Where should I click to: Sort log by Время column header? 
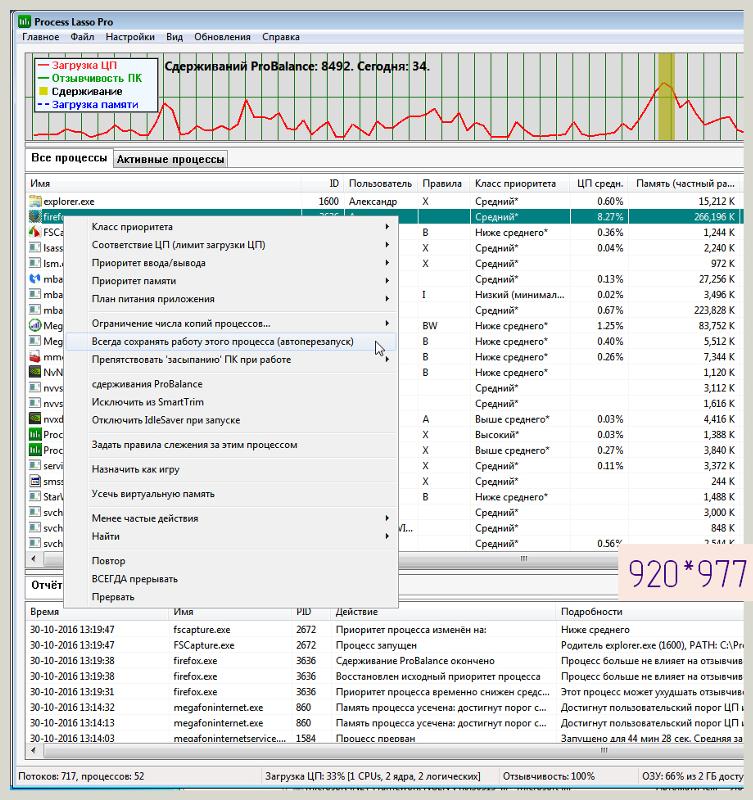97,611
